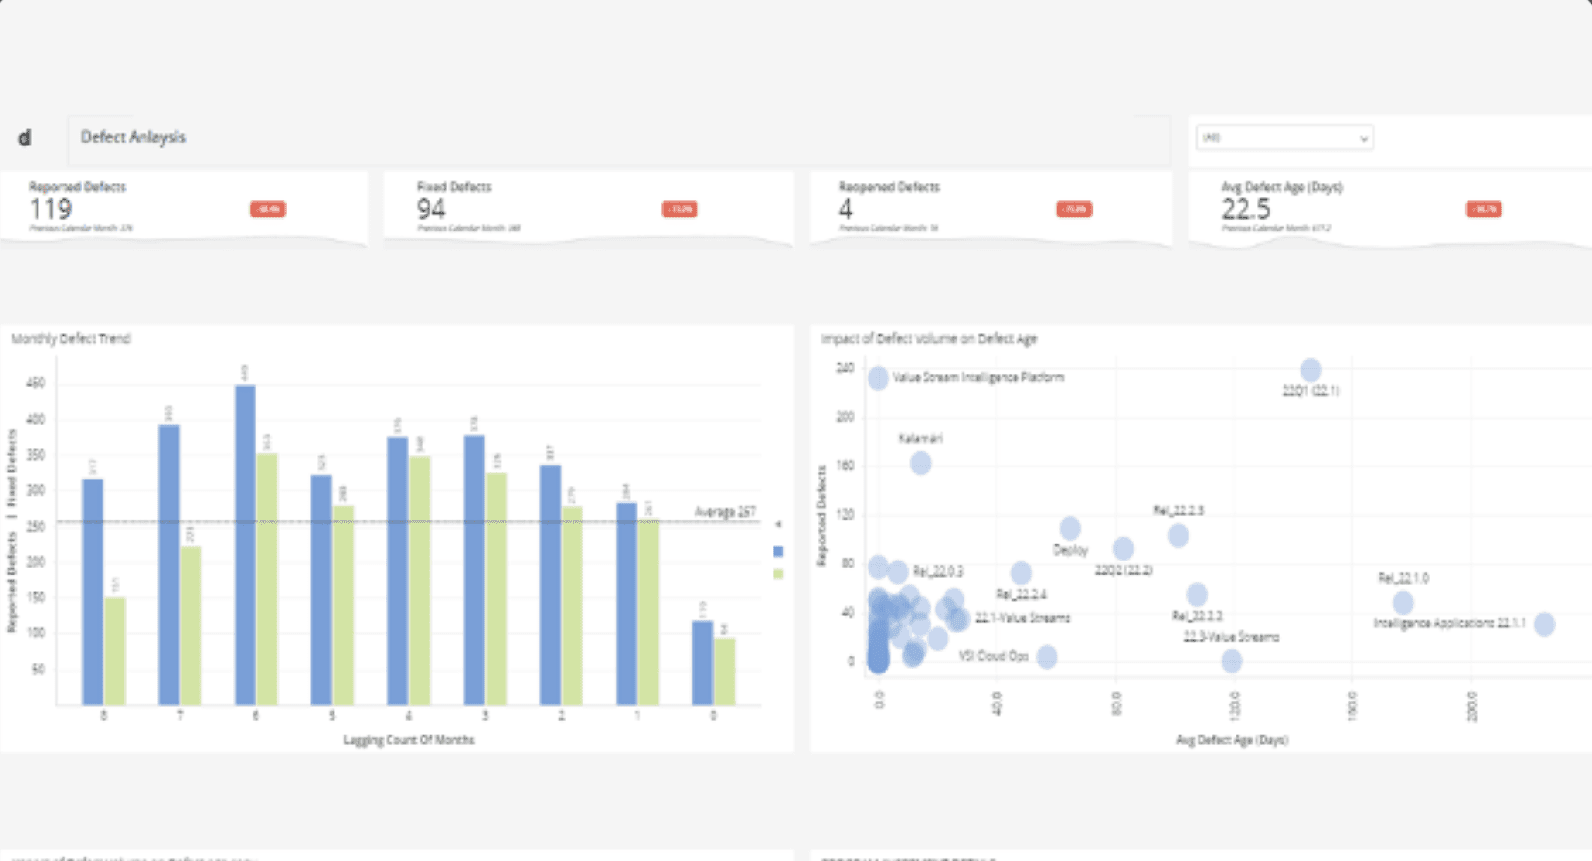
Task: Click the green bar for month 8
Action: [115, 651]
